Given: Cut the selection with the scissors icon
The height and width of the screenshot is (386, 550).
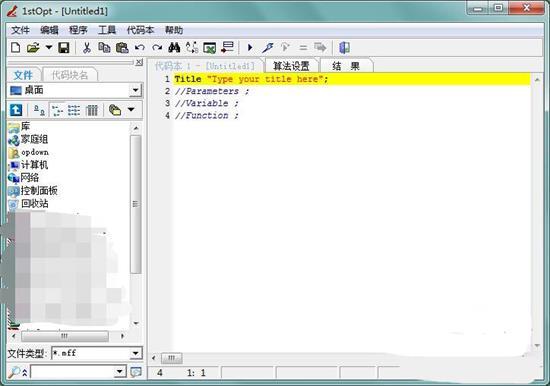Looking at the screenshot, I should [87, 47].
